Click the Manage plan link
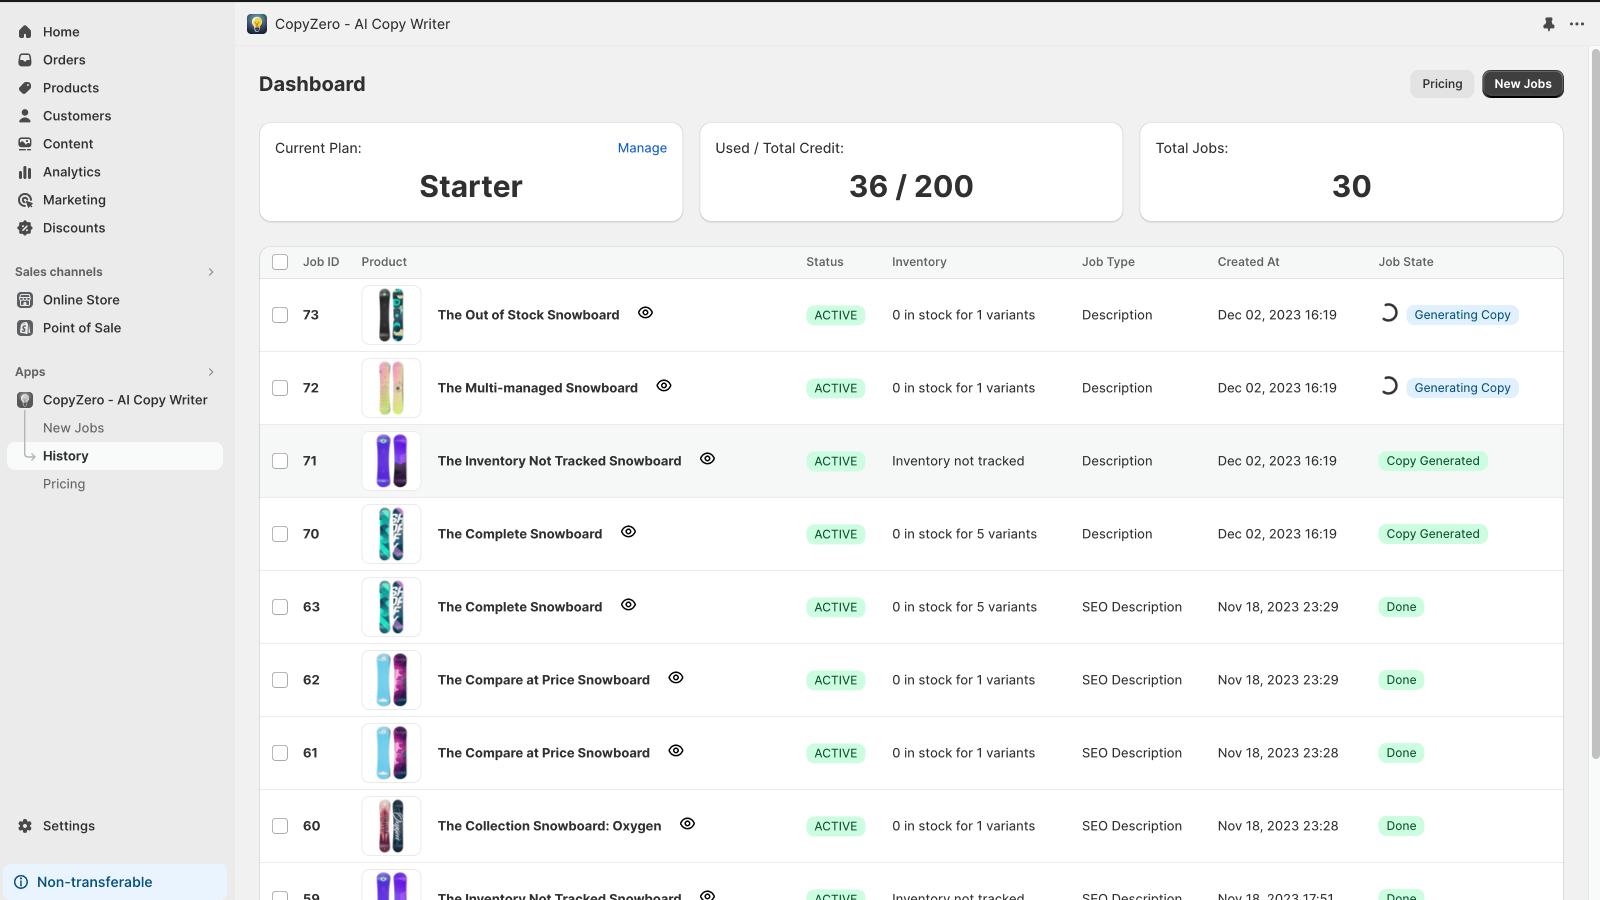The image size is (1600, 900). point(641,148)
